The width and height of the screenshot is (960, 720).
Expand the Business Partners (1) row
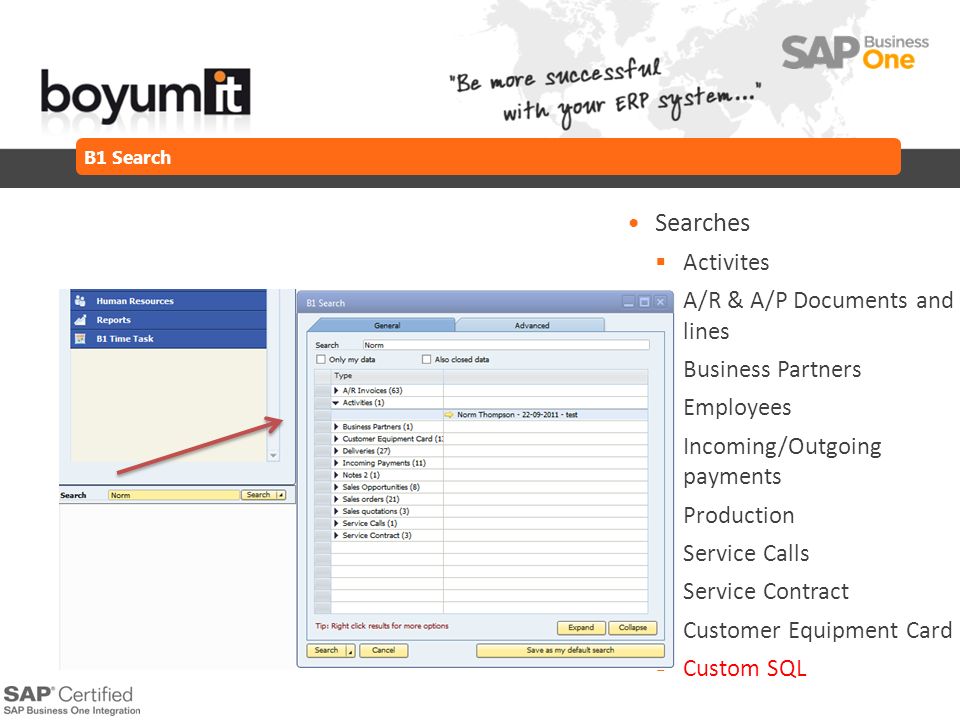[336, 427]
